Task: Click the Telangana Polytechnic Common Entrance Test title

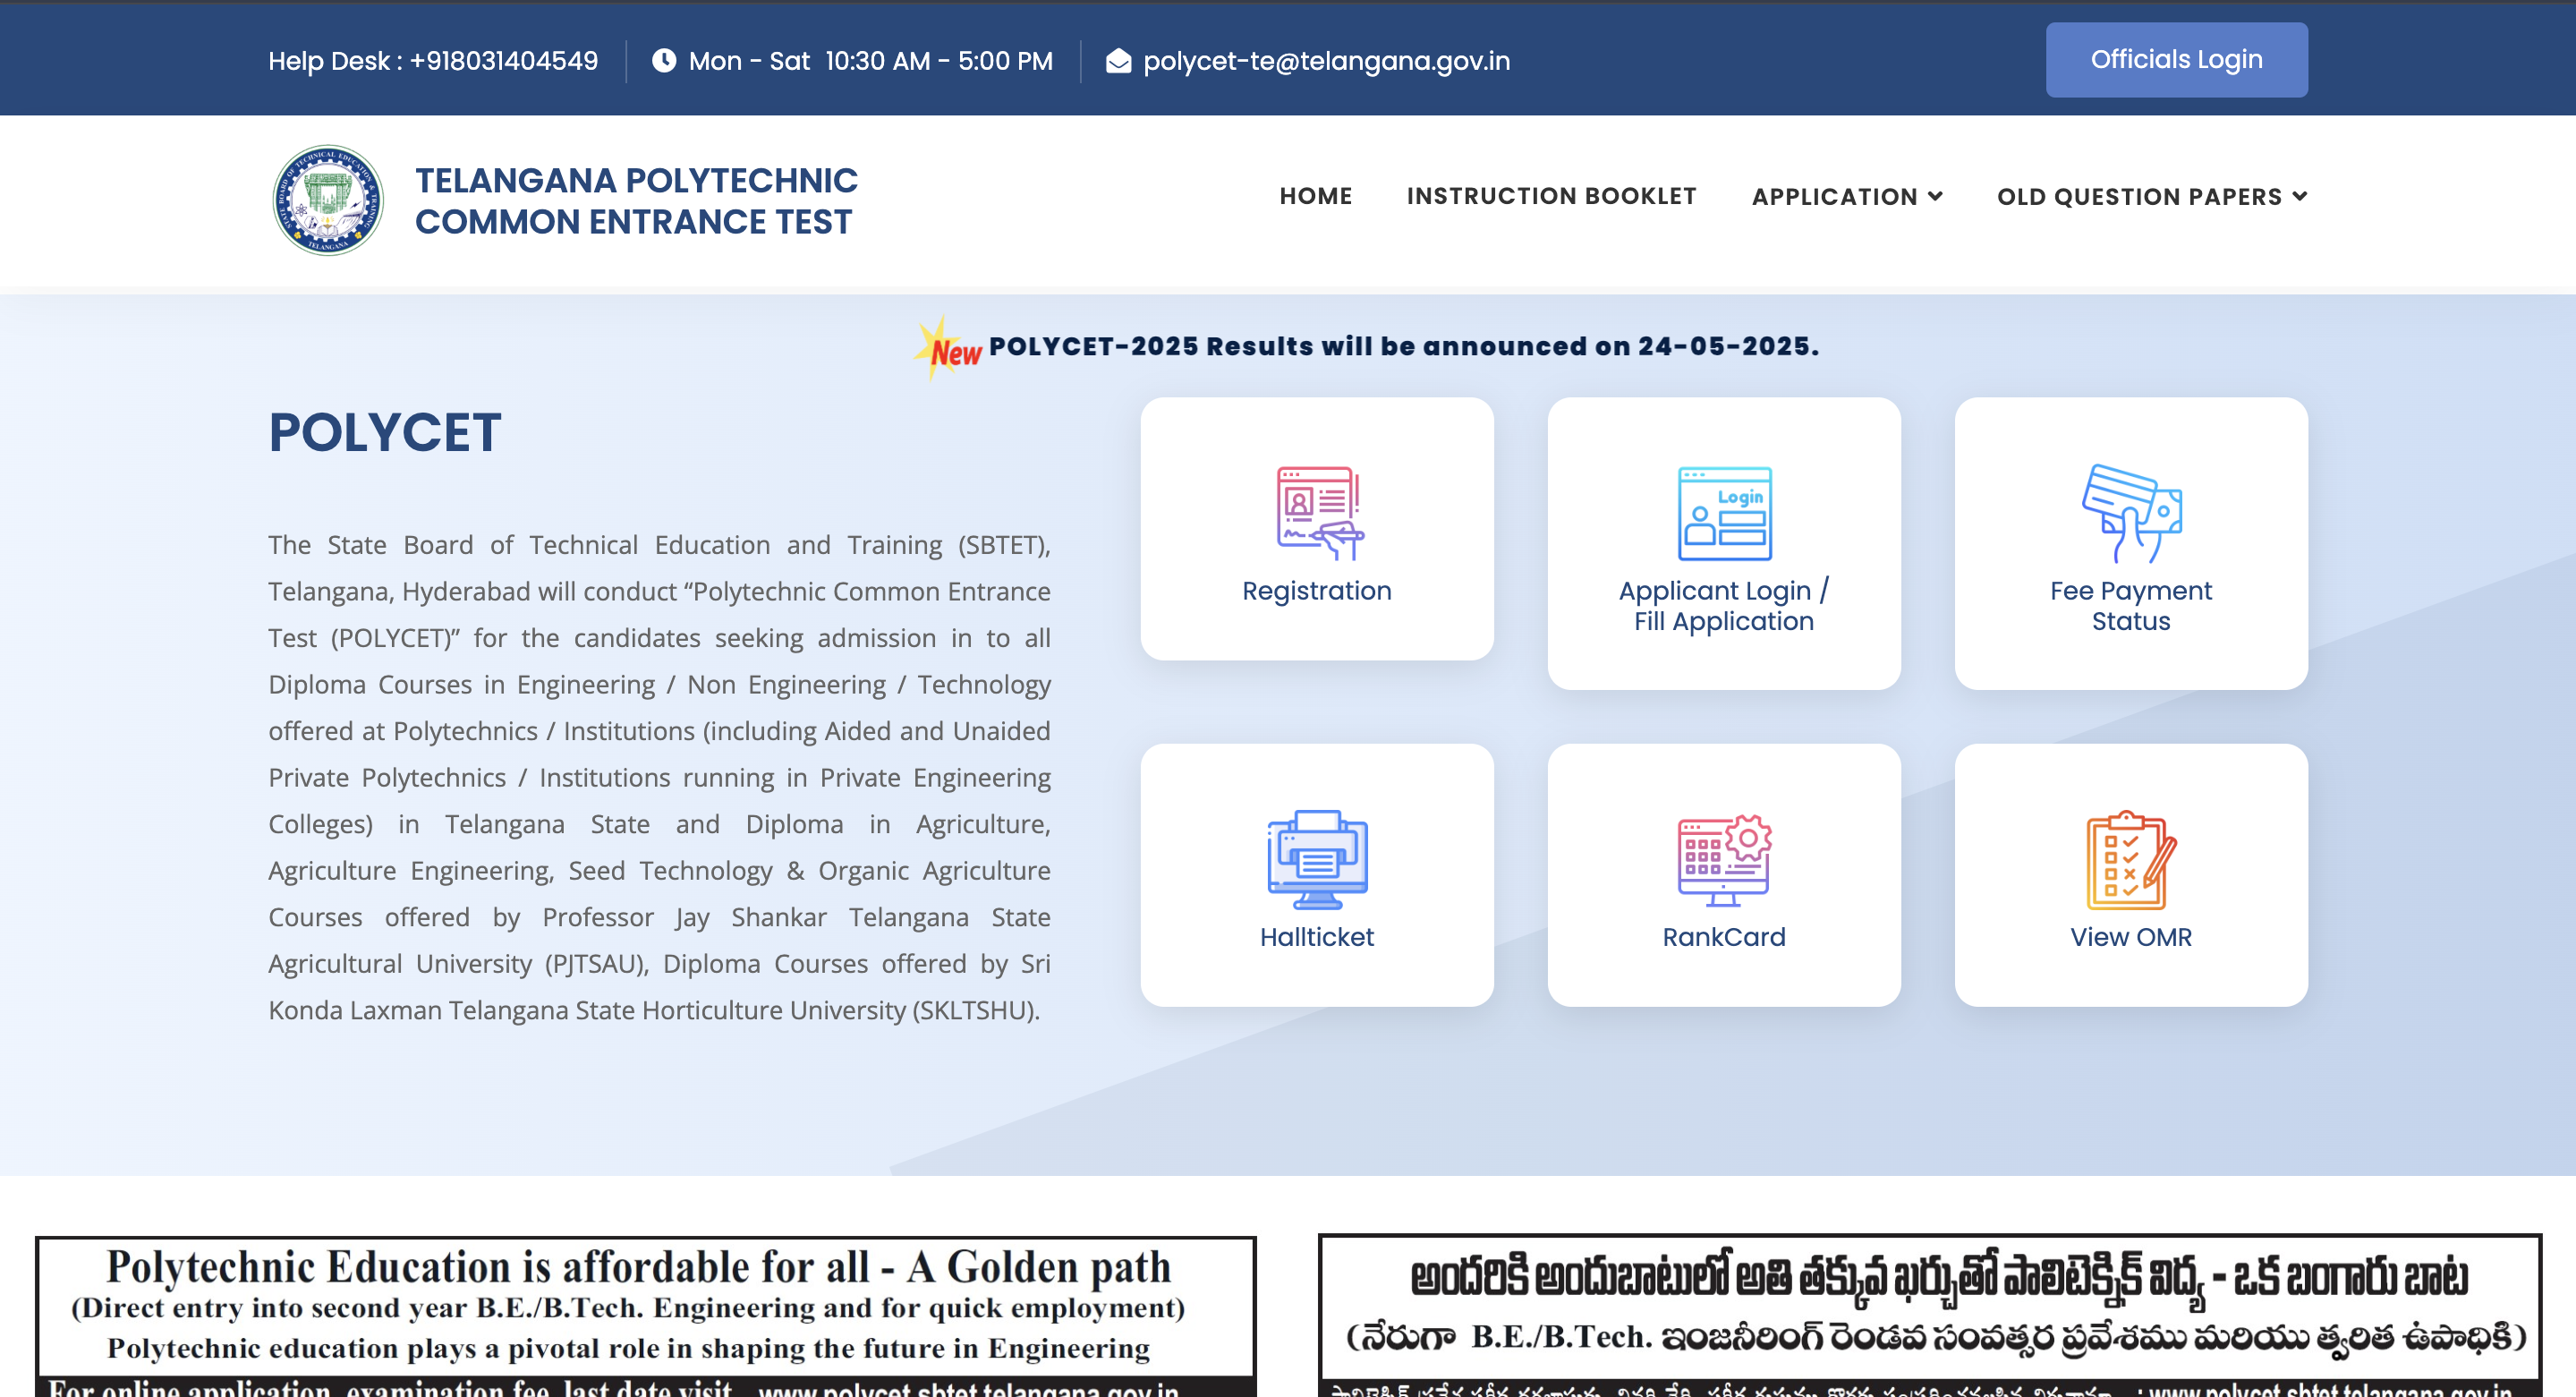Action: coord(636,201)
